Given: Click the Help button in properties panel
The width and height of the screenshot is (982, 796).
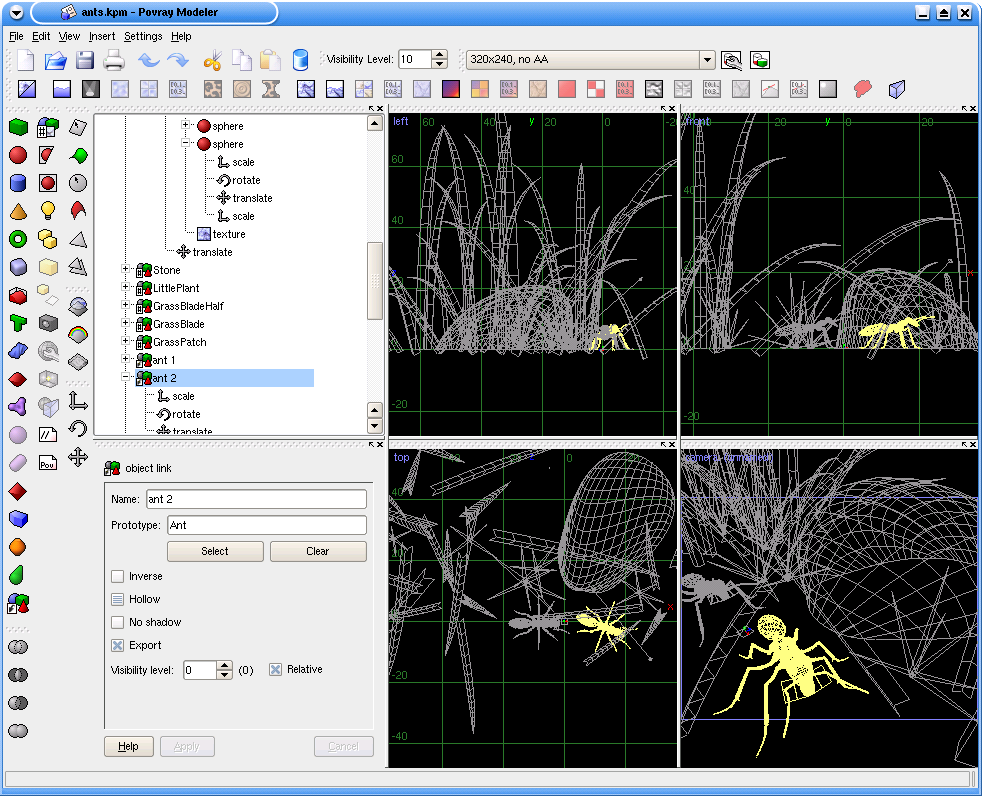Looking at the screenshot, I should click(x=128, y=747).
